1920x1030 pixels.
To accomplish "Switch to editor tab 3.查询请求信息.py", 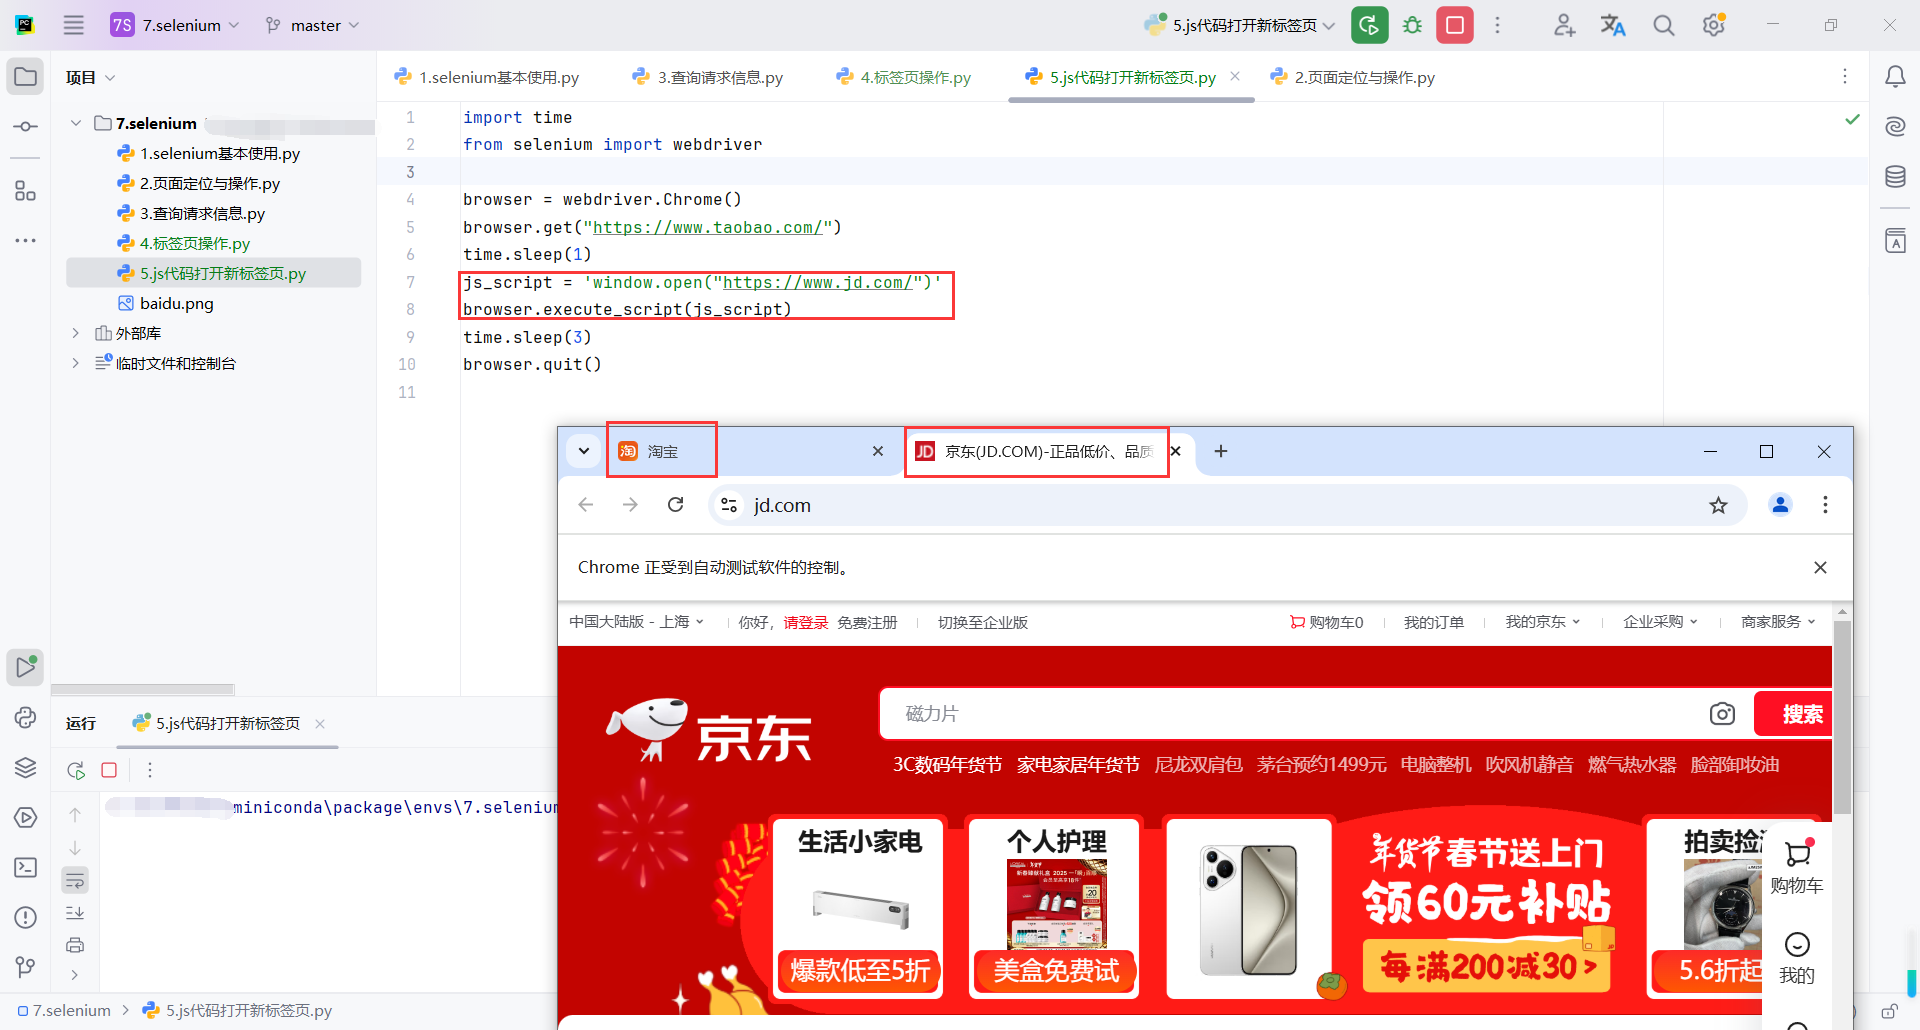I will click(x=708, y=77).
